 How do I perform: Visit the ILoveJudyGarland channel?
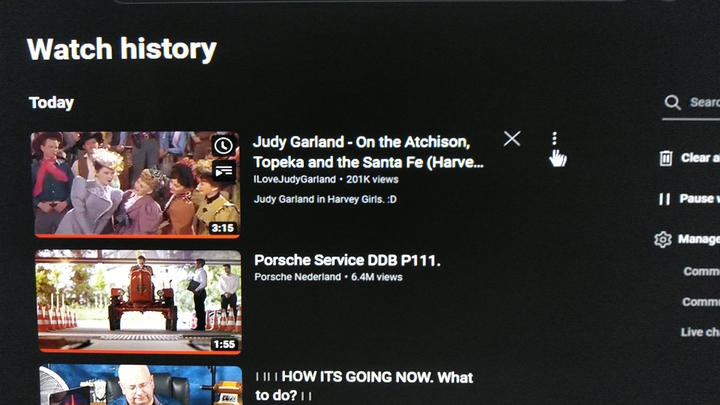point(294,180)
